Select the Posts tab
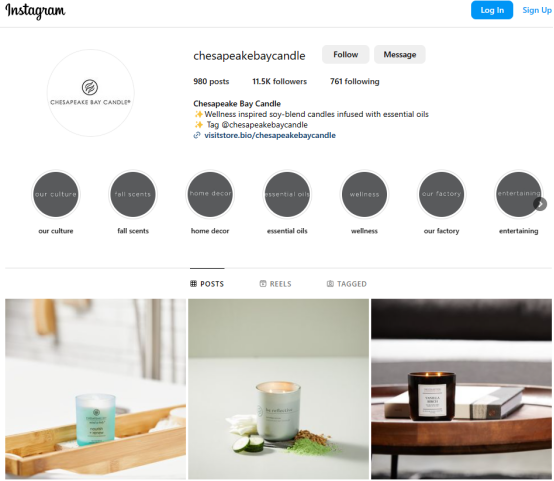Viewport: 554px width, 481px height. tap(207, 284)
